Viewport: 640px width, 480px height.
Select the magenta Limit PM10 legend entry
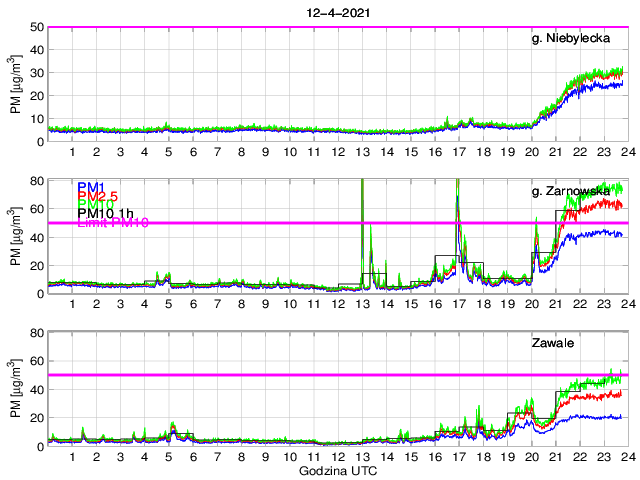(113, 225)
